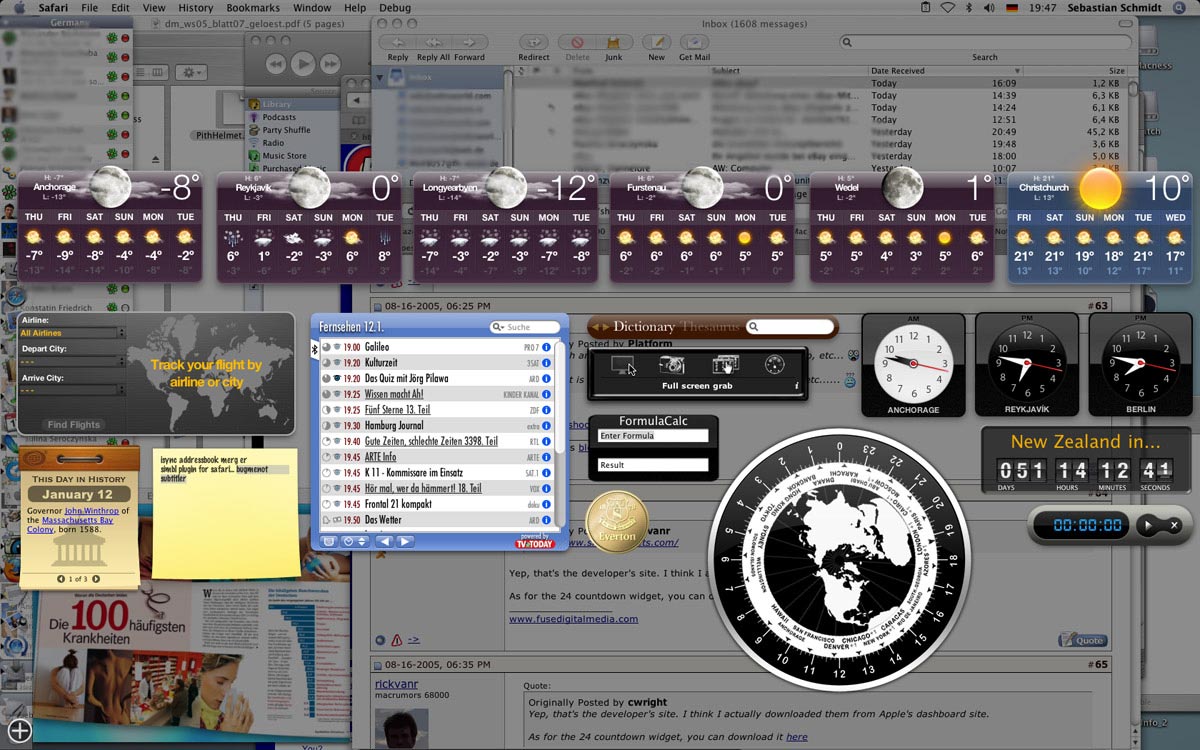Viewport: 1200px width, 750px height.
Task: Click Reply All in the Mail toolbar
Action: (432, 42)
